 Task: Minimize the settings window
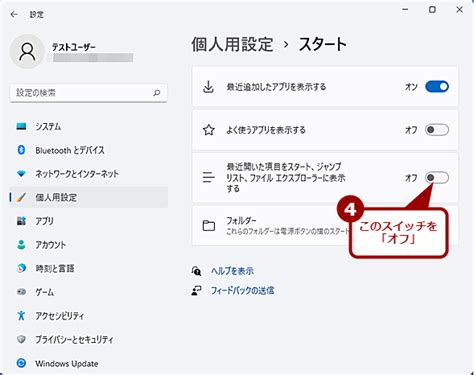(x=405, y=10)
